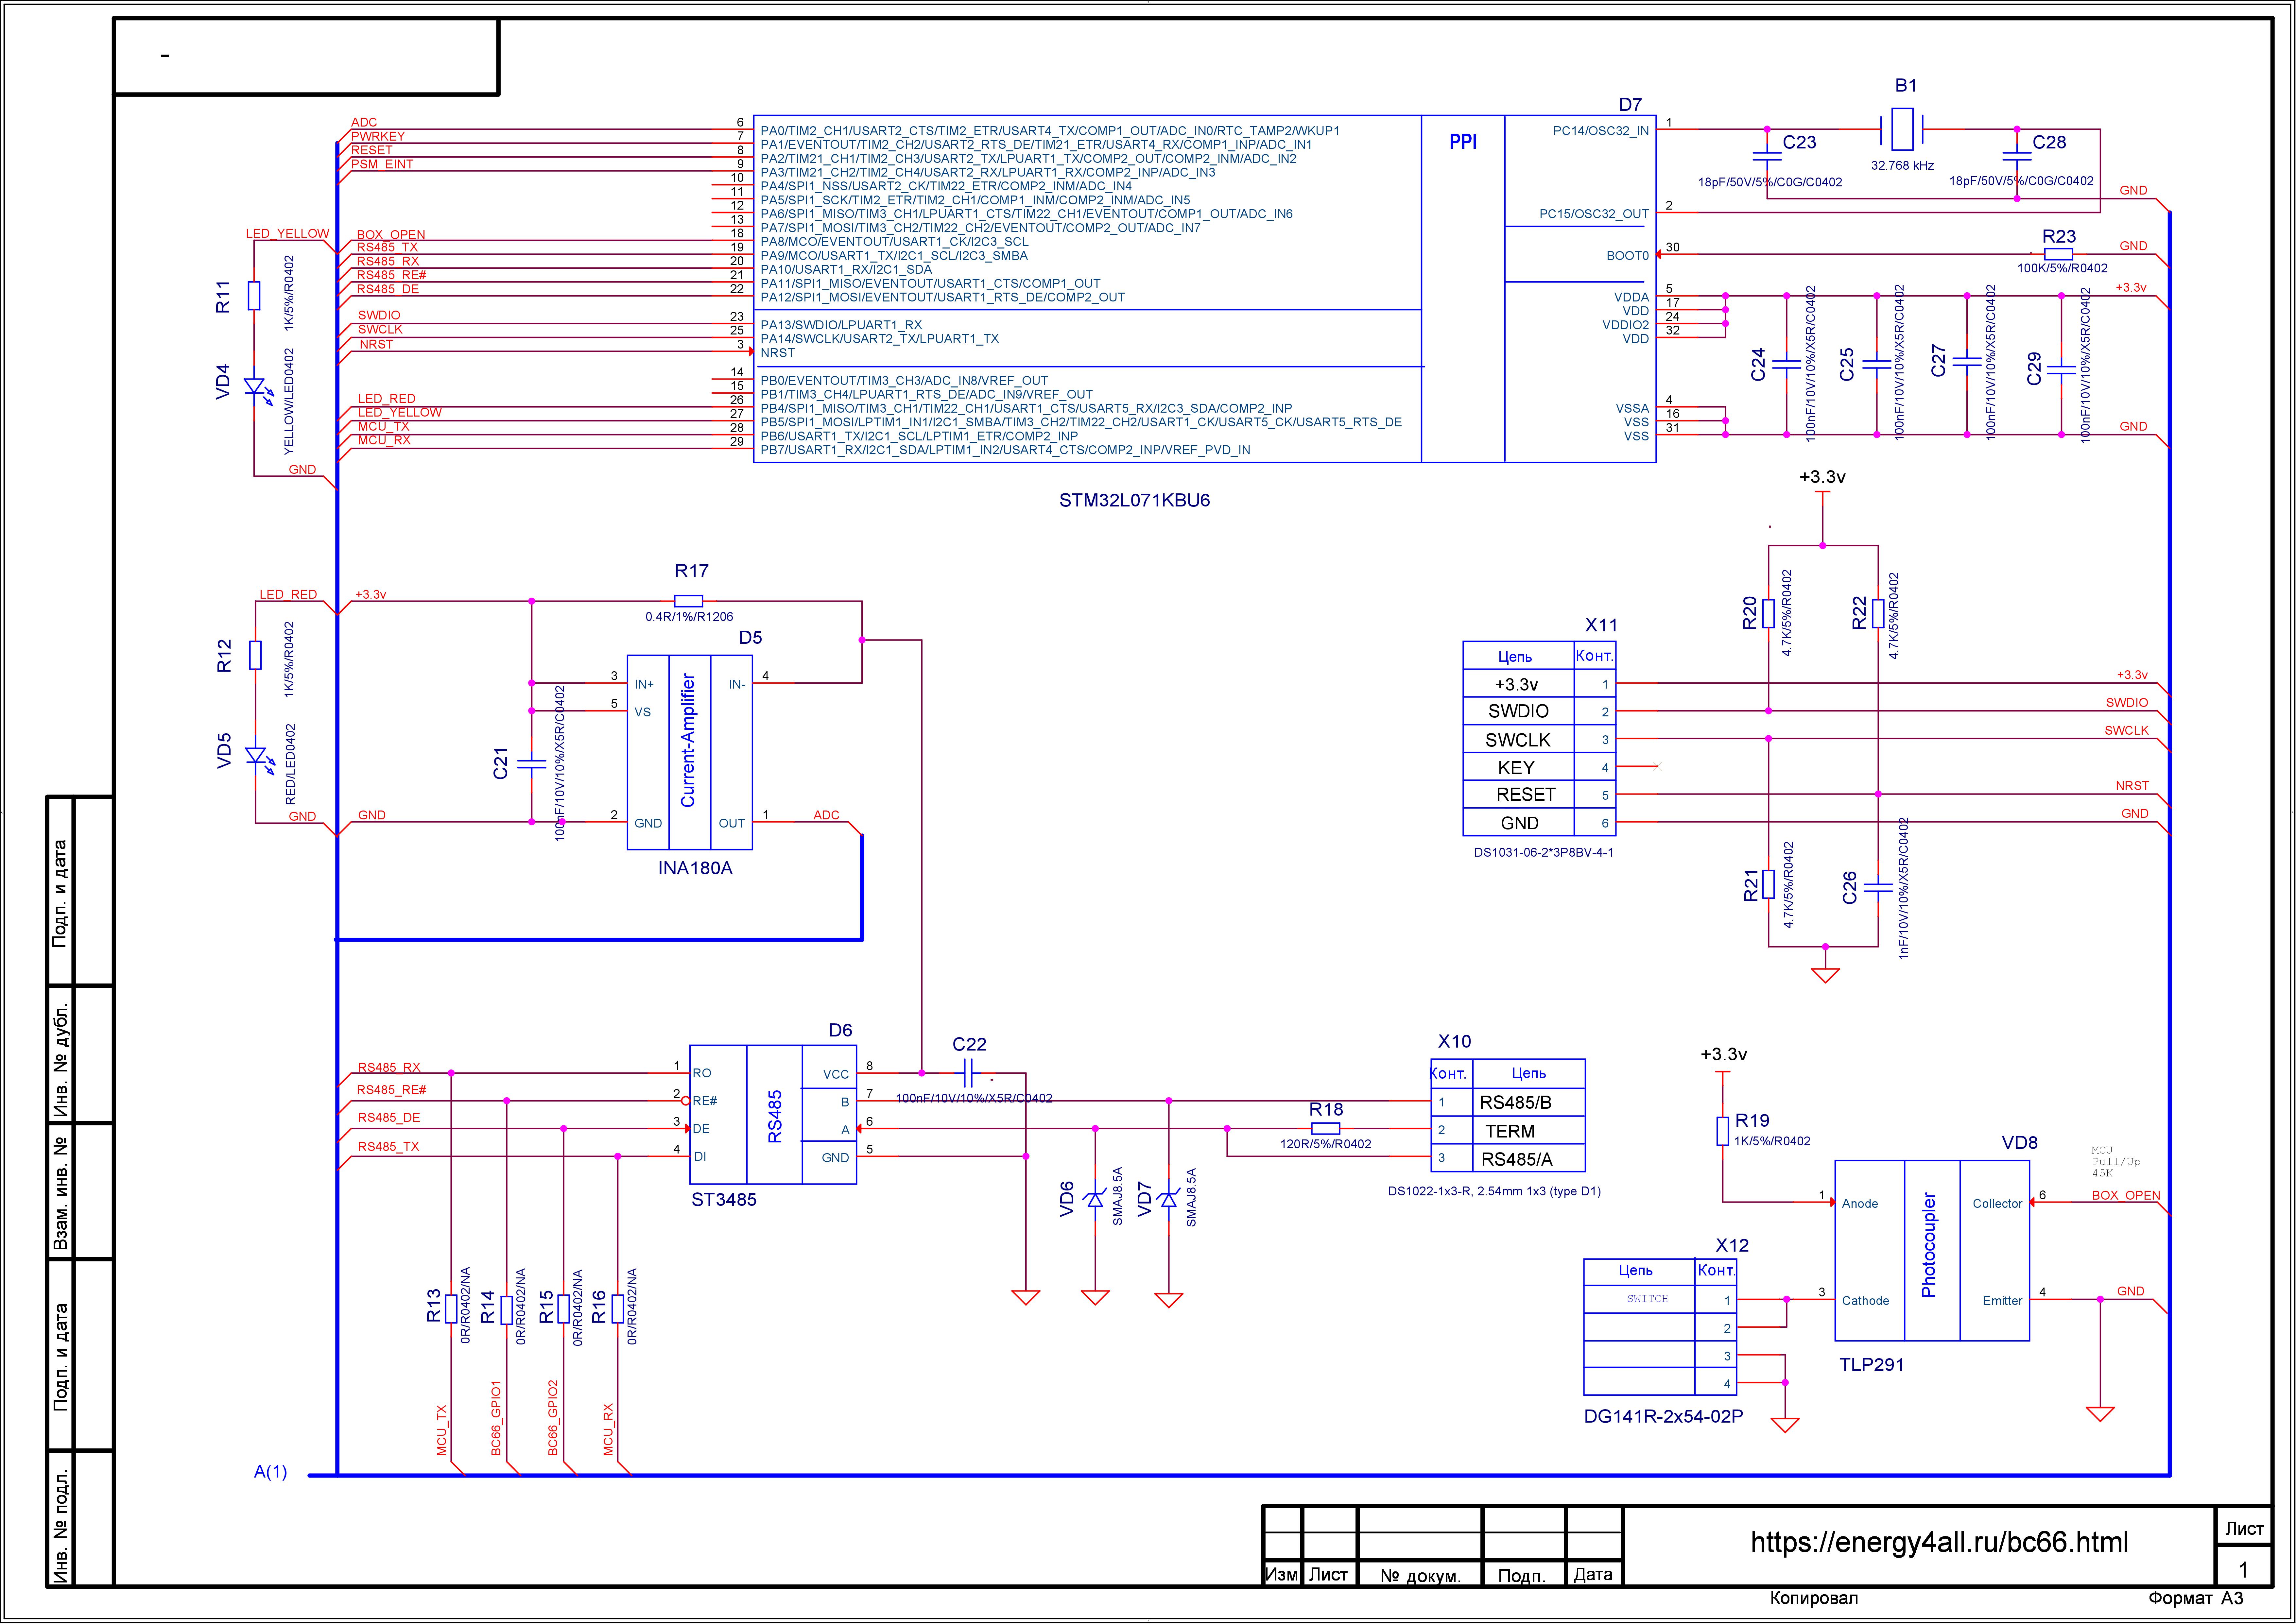Viewport: 2296px width, 1624px height.
Task: Select the BC66_GPIO1 label below R14
Action: tap(496, 1418)
